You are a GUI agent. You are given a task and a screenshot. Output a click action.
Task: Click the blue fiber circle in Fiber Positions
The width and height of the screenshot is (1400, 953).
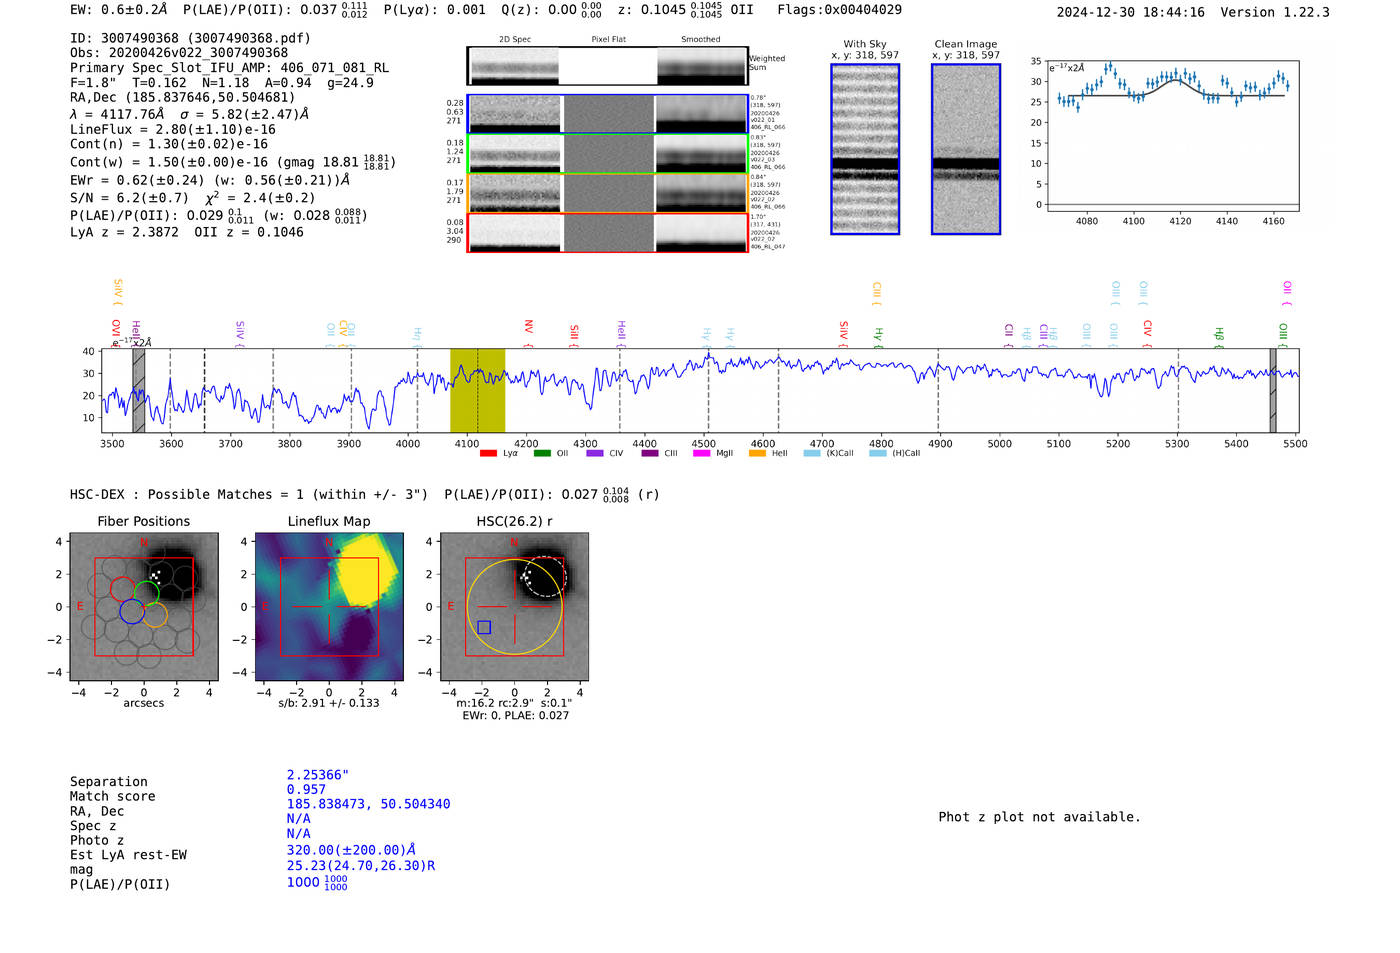tap(131, 611)
